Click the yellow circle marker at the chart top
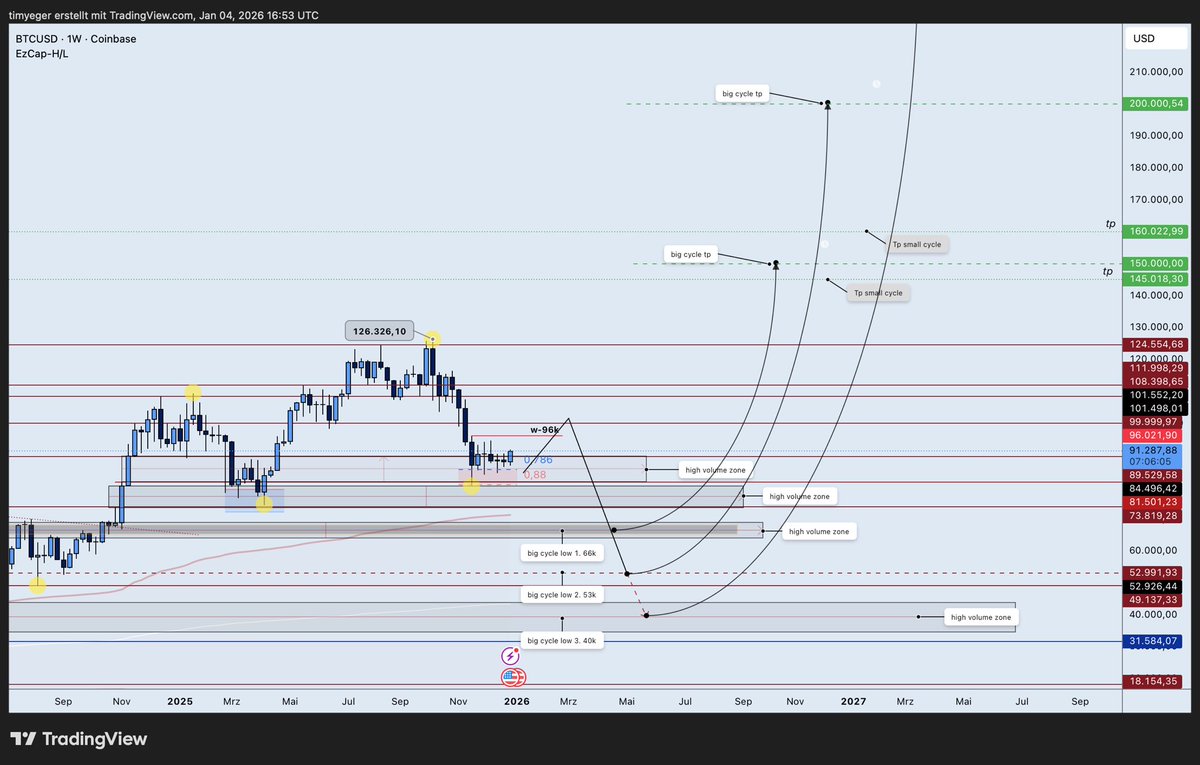 click(x=431, y=339)
